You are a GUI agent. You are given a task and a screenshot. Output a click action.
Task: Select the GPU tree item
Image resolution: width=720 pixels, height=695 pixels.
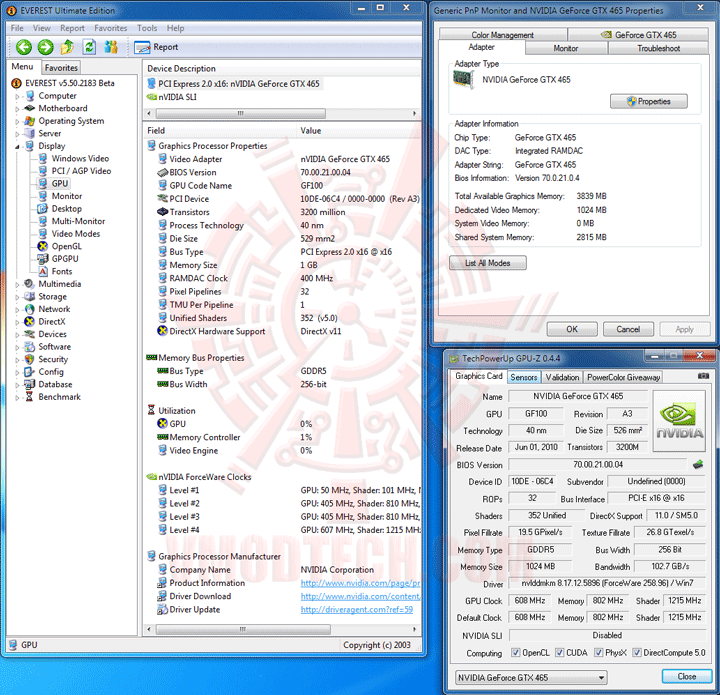click(53, 184)
